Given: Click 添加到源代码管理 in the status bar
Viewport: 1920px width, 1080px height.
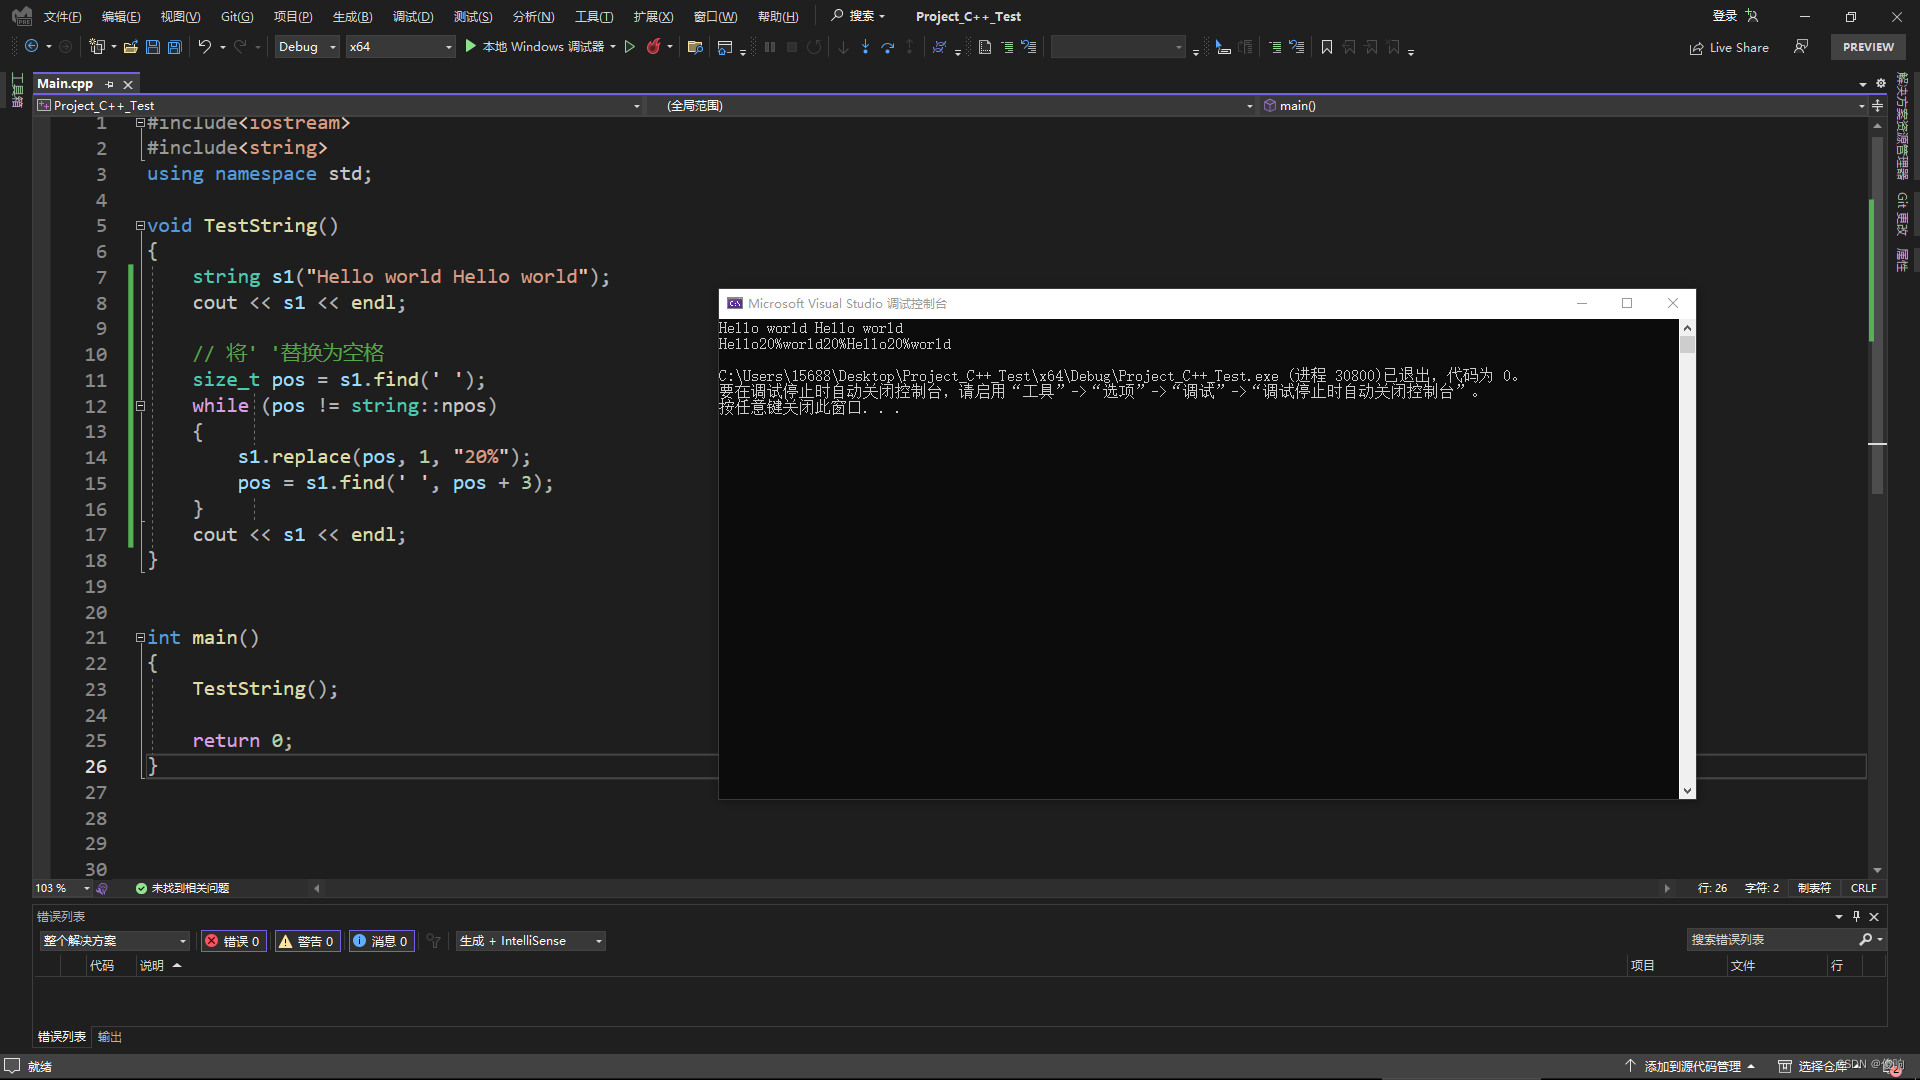Looking at the screenshot, I should coord(1690,1066).
